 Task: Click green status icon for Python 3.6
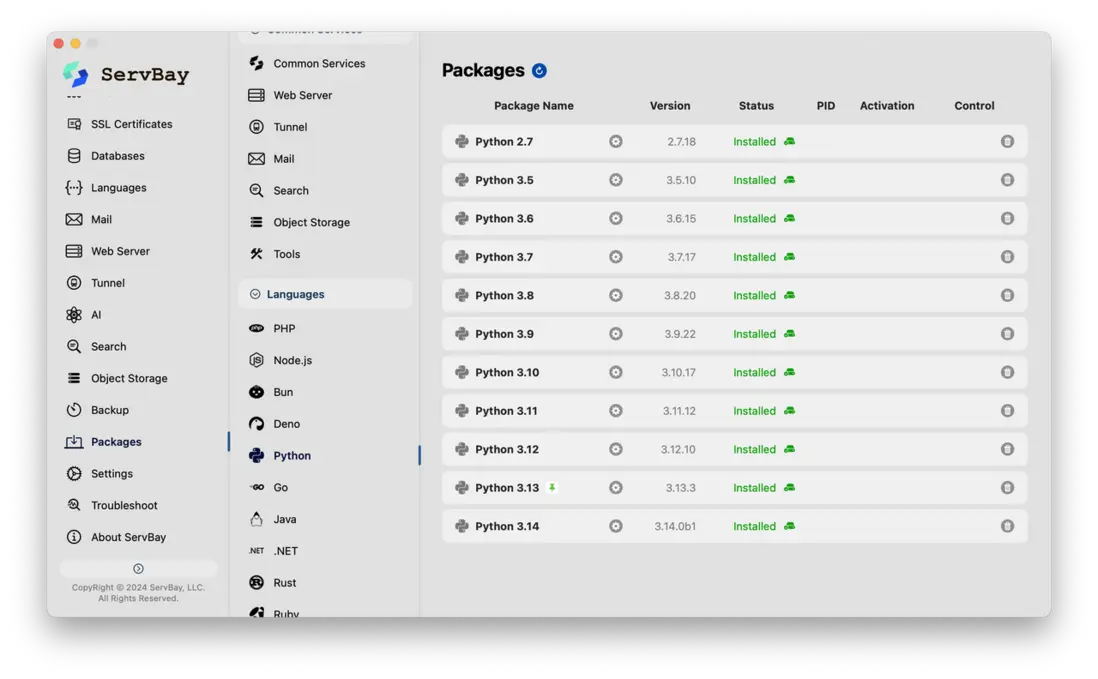point(789,219)
